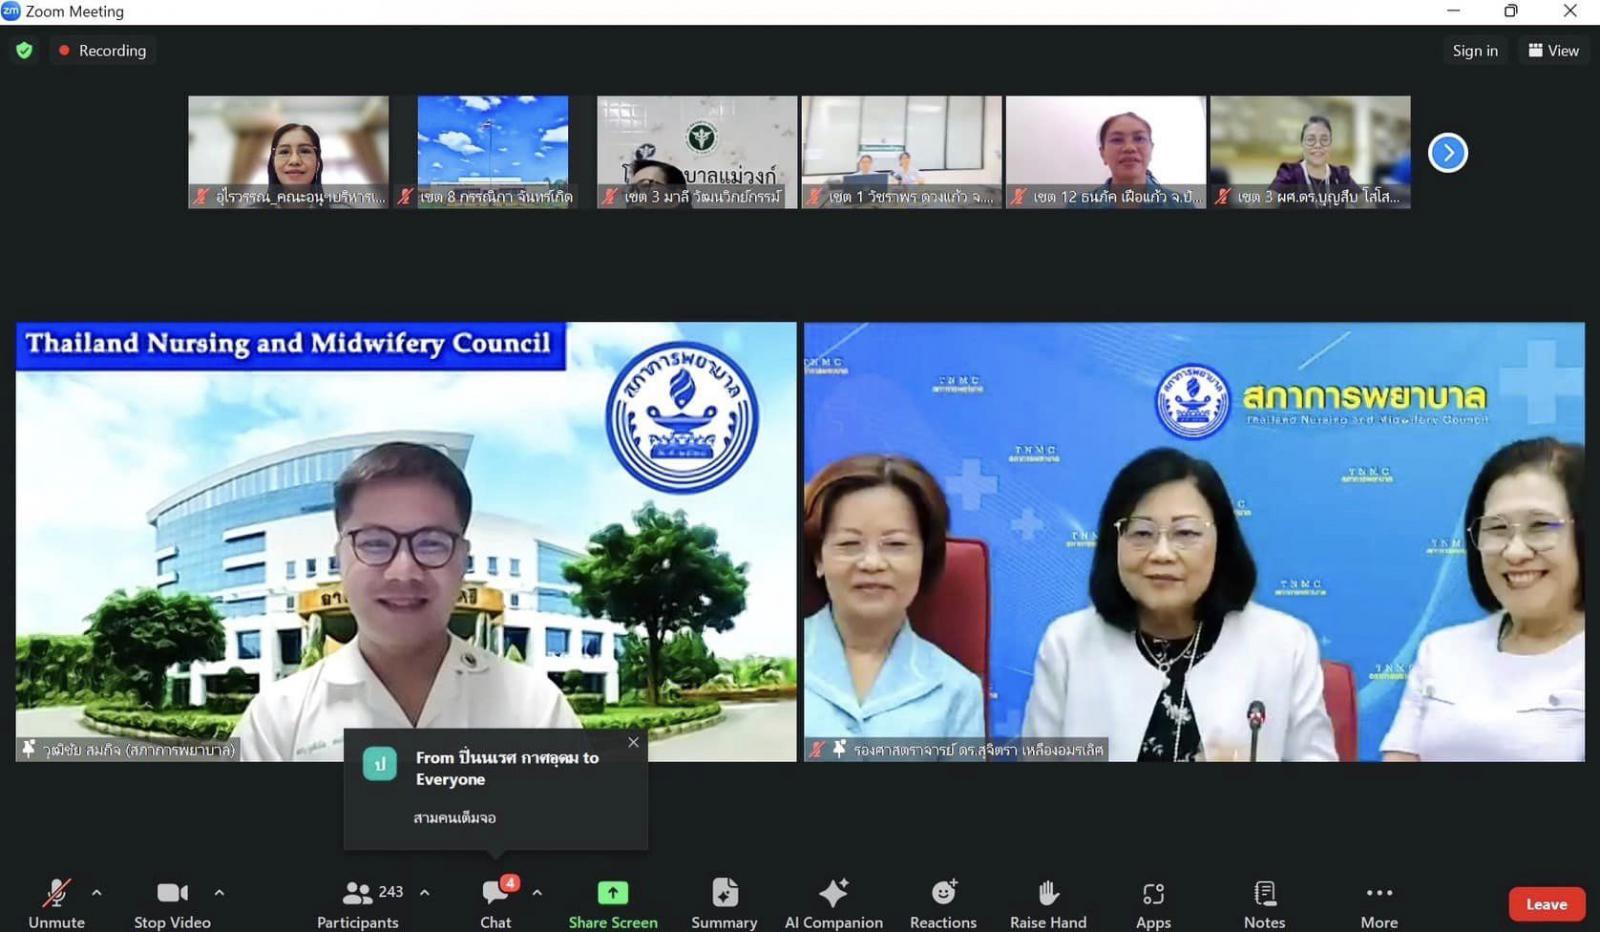Click pin icon on right video name label
The image size is (1600, 932).
point(839,748)
